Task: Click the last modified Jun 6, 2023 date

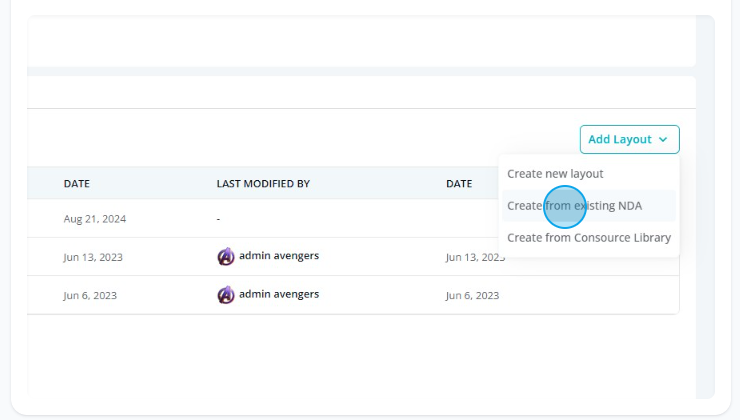Action: pos(472,295)
